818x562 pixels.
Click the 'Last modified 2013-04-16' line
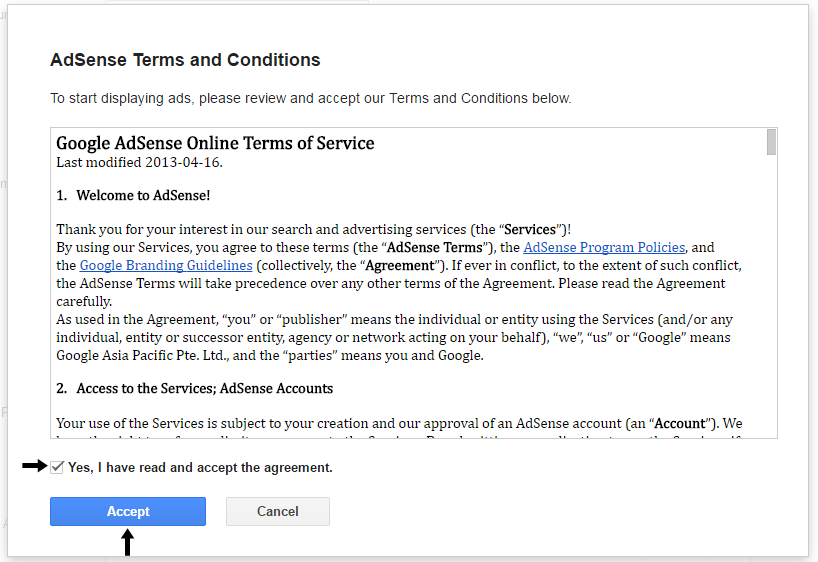[x=139, y=162]
